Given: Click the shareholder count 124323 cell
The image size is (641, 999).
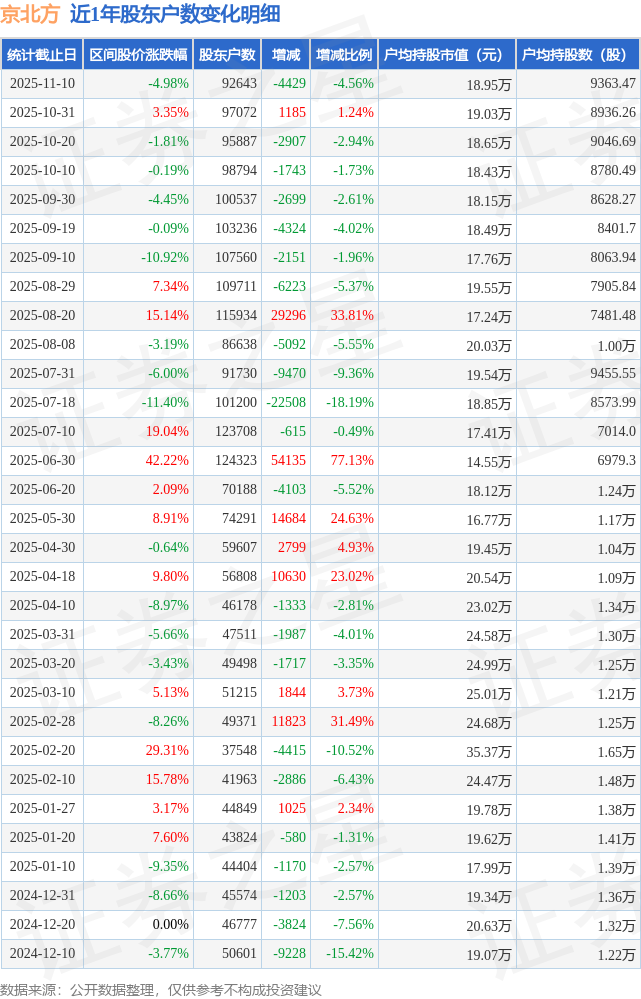Looking at the screenshot, I should [x=235, y=461].
